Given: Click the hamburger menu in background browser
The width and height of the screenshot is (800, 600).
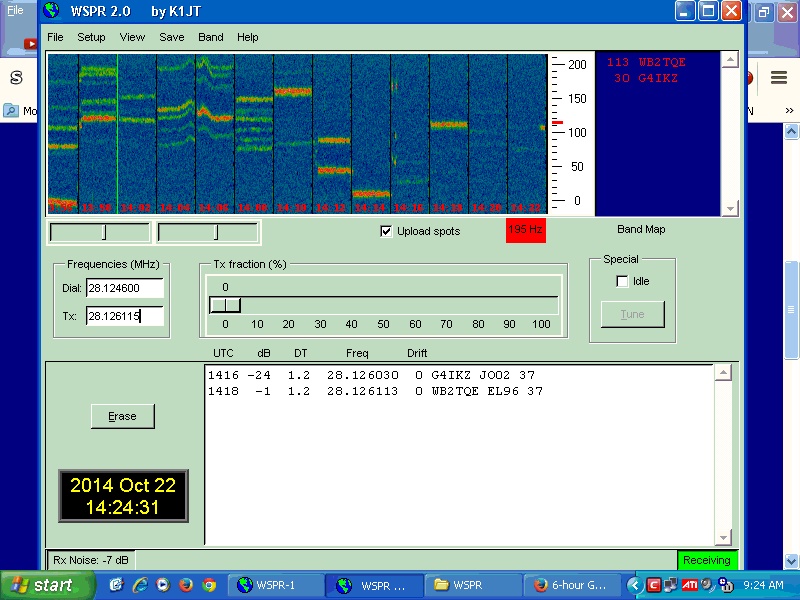Looking at the screenshot, I should [x=779, y=78].
